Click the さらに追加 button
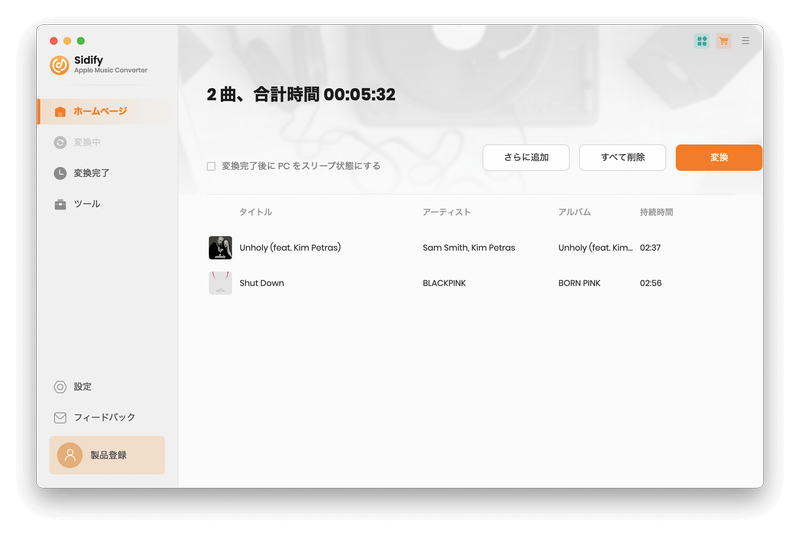This screenshot has width=800, height=536. coord(526,158)
